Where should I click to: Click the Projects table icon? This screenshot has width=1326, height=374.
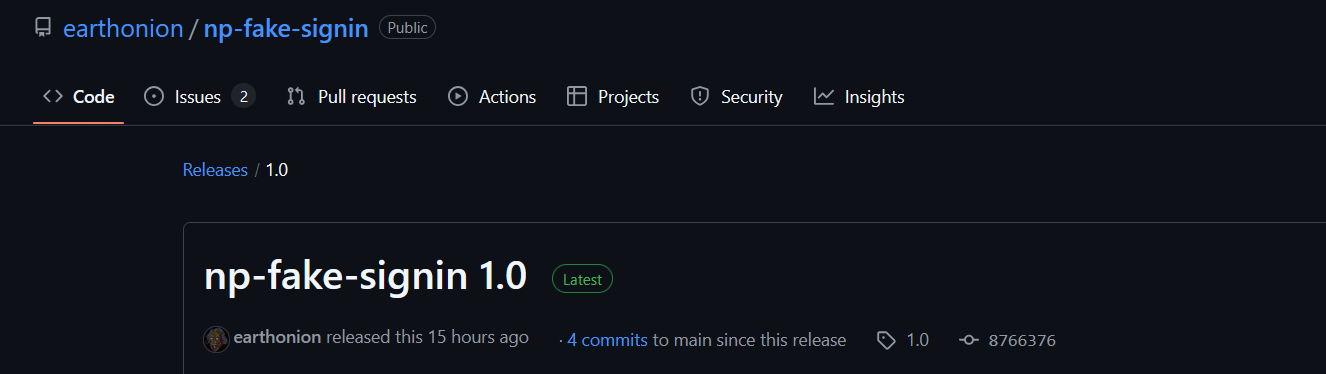[x=577, y=97]
